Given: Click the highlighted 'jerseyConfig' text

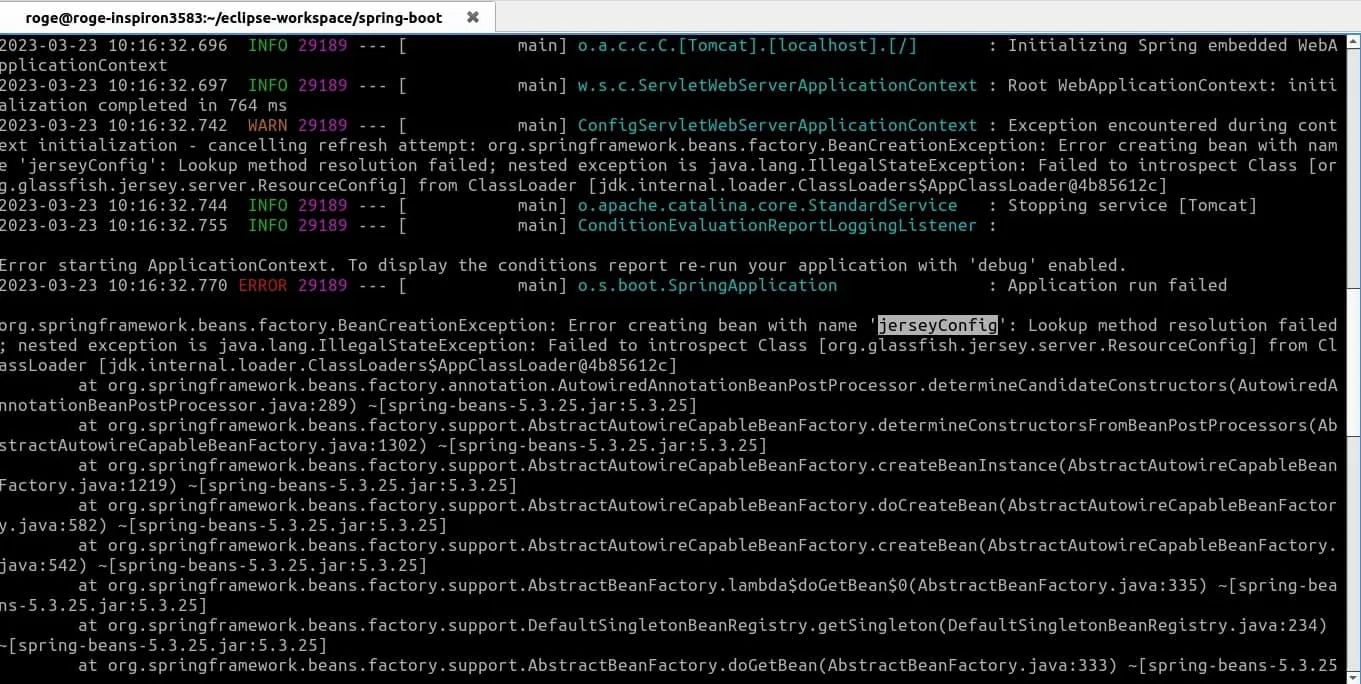Looking at the screenshot, I should (938, 325).
